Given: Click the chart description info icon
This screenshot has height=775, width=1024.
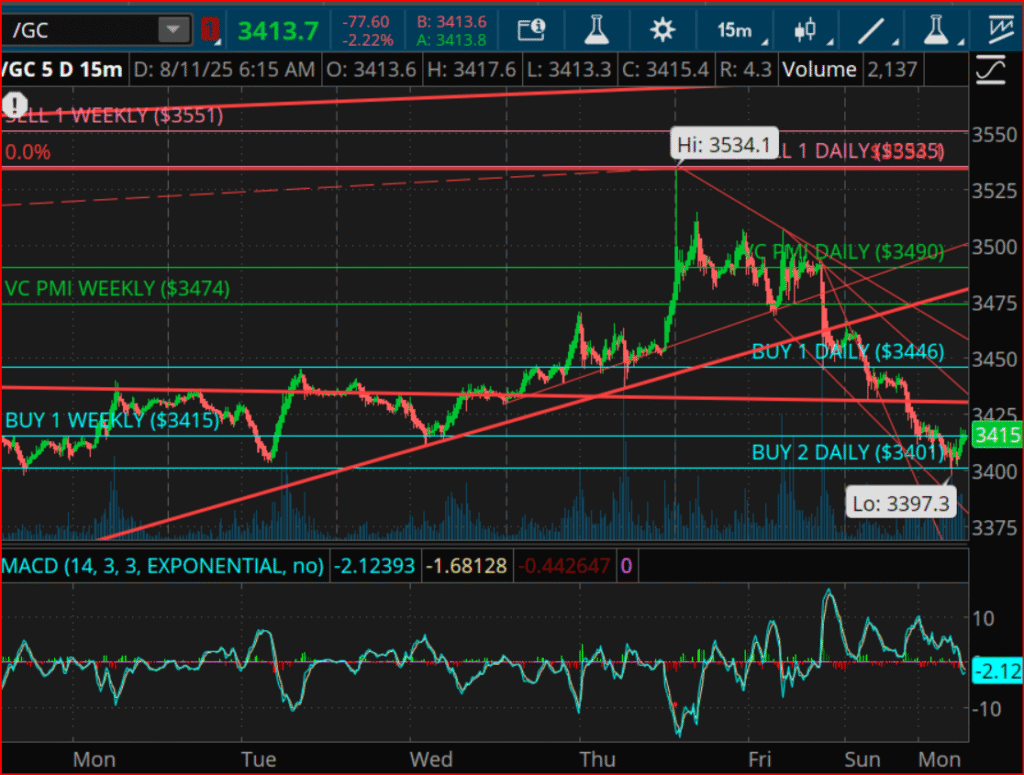Looking at the screenshot, I should click(531, 29).
